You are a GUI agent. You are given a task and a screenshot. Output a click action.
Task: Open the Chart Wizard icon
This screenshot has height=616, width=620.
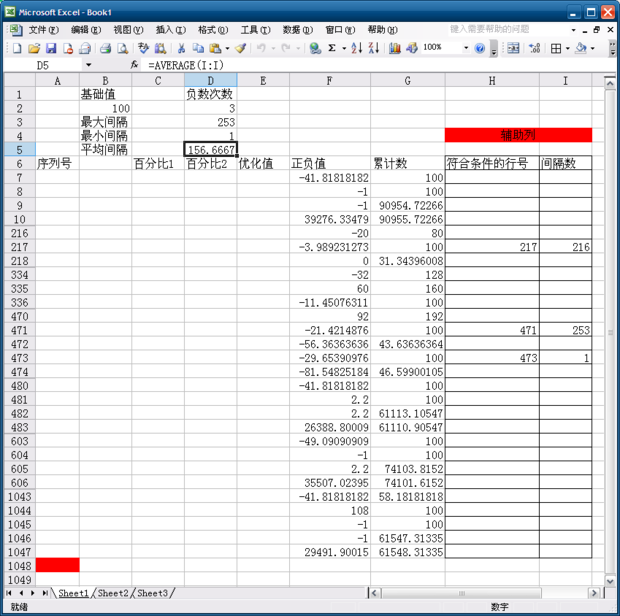[x=395, y=48]
